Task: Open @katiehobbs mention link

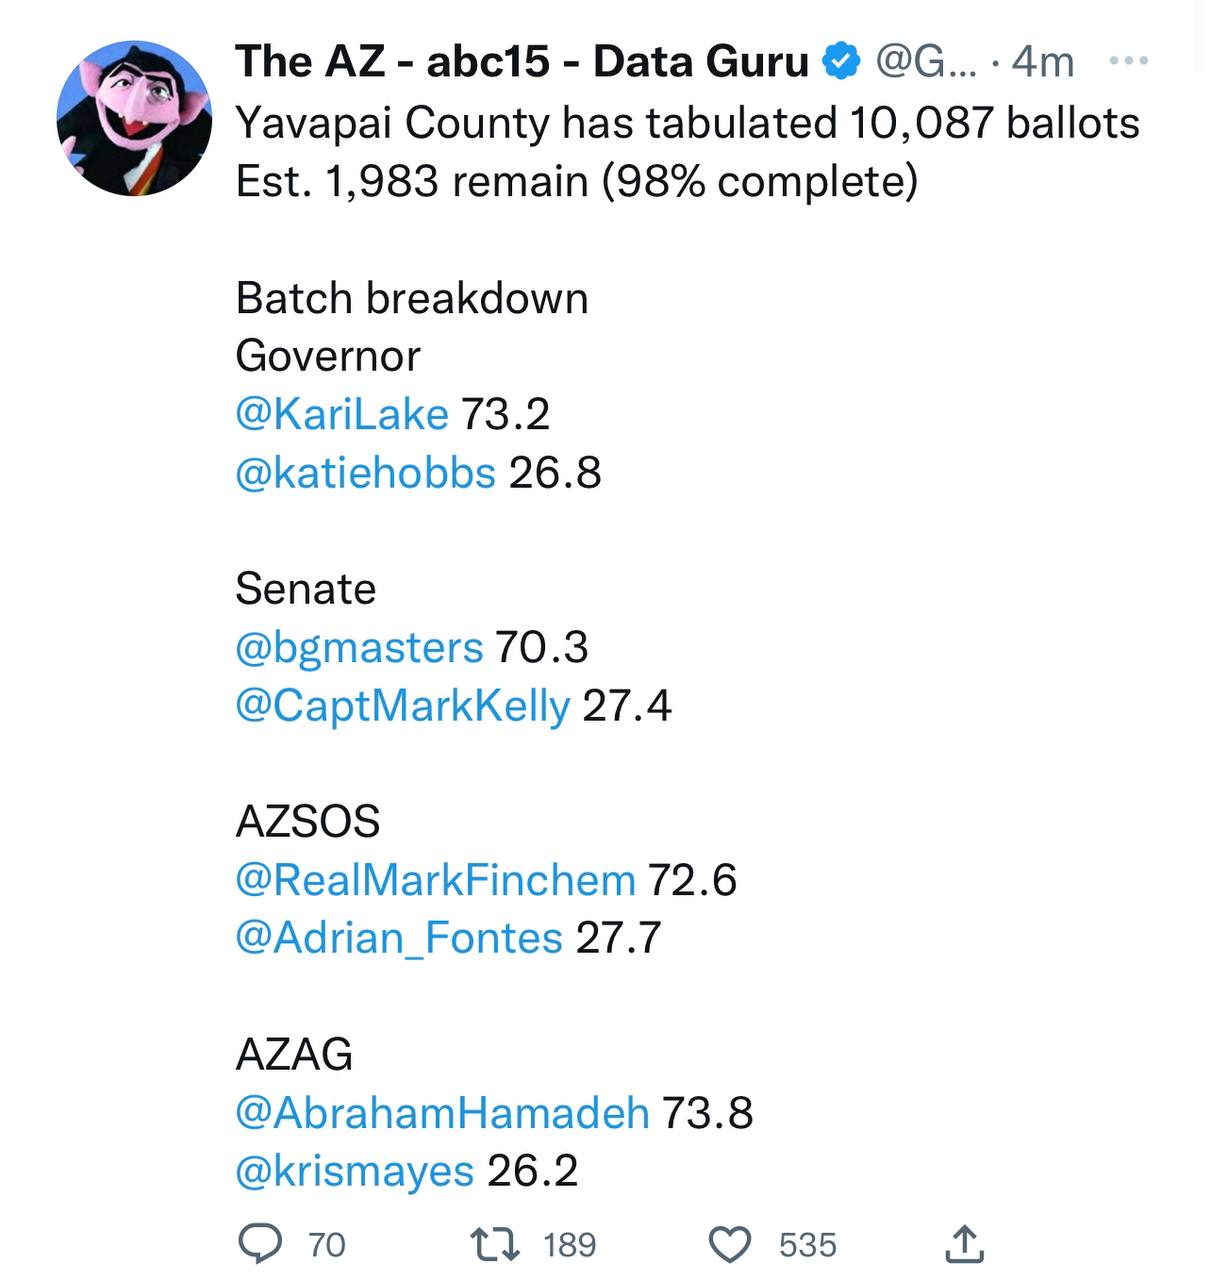Action: coord(365,472)
